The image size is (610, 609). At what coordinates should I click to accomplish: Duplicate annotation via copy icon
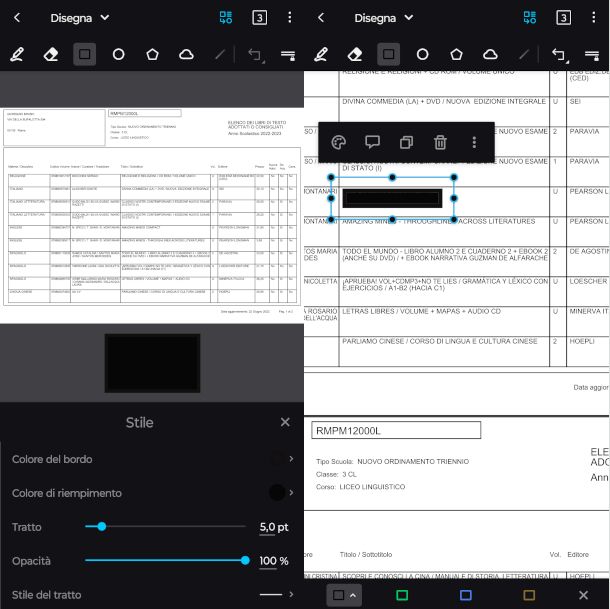point(406,142)
